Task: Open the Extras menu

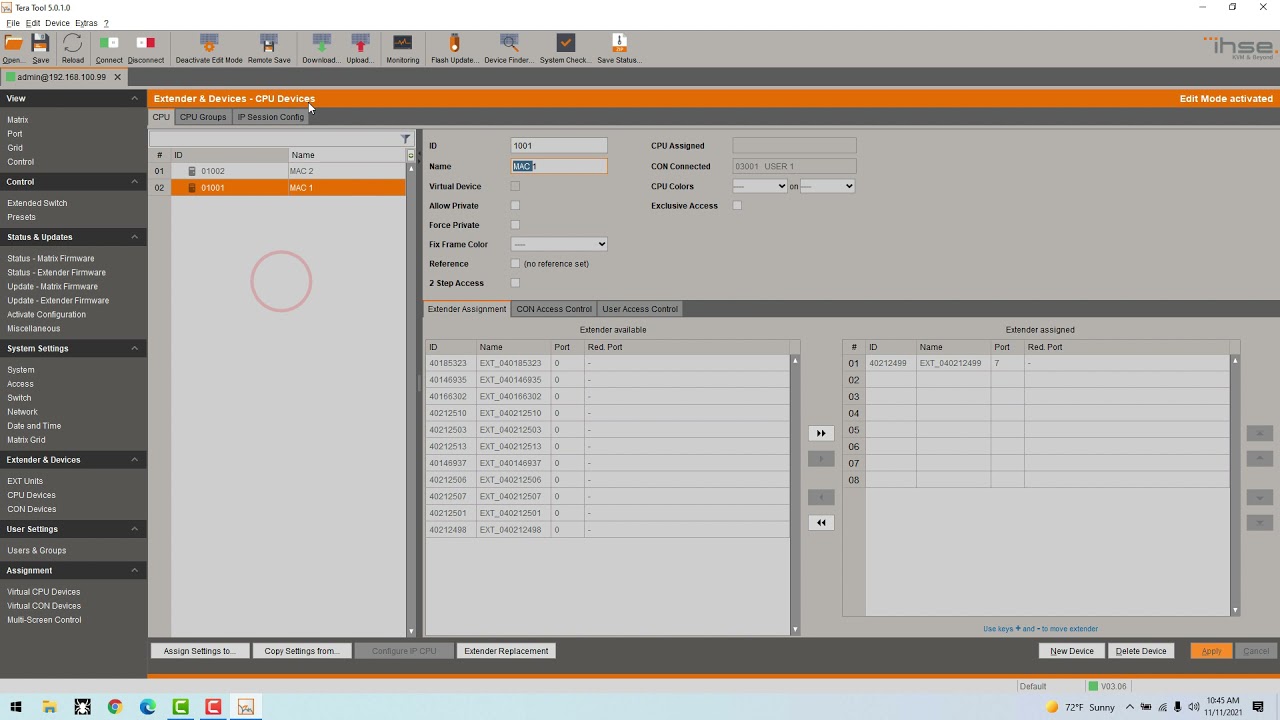Action: (x=86, y=23)
